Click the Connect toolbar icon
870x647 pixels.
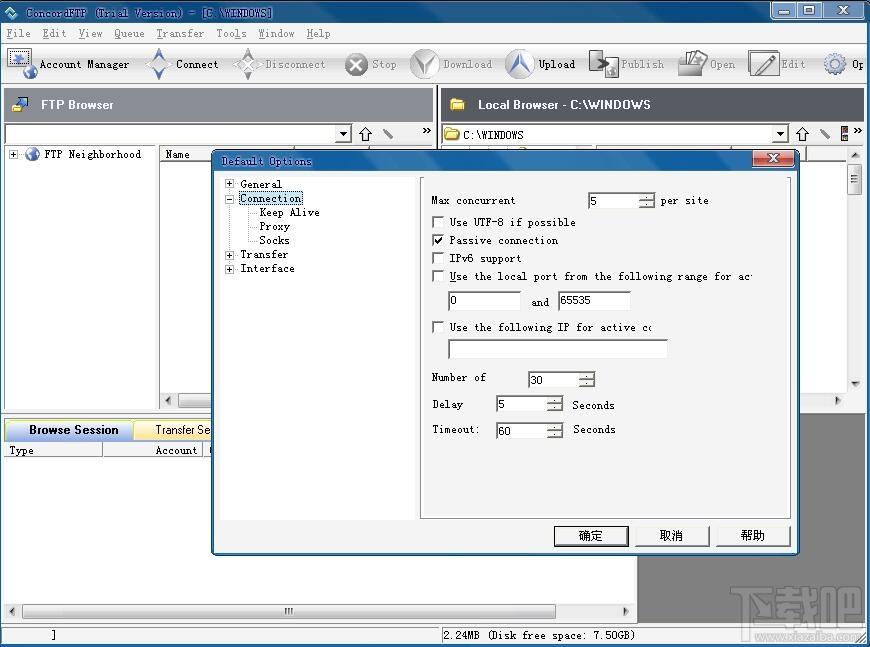click(x=158, y=64)
